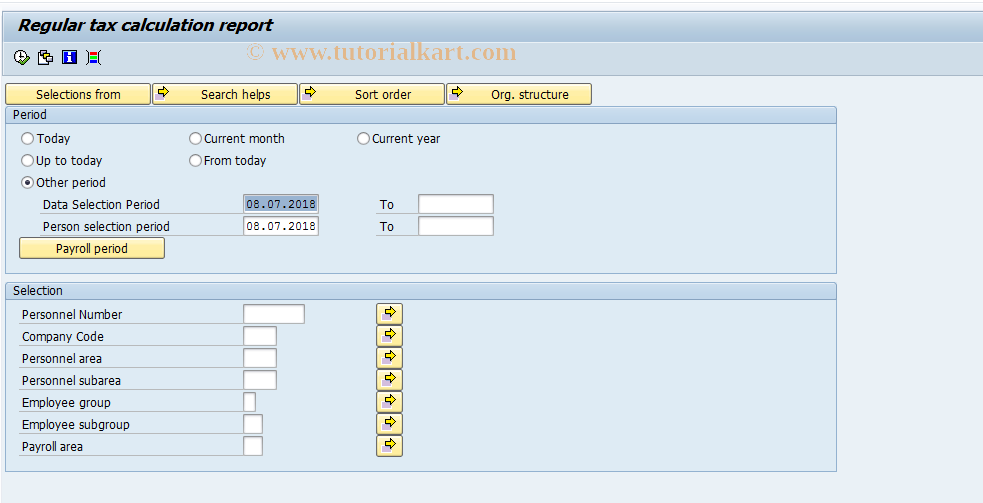The width and height of the screenshot is (983, 503).
Task: Open multiple selection for Employee subgroup
Action: coord(389,424)
